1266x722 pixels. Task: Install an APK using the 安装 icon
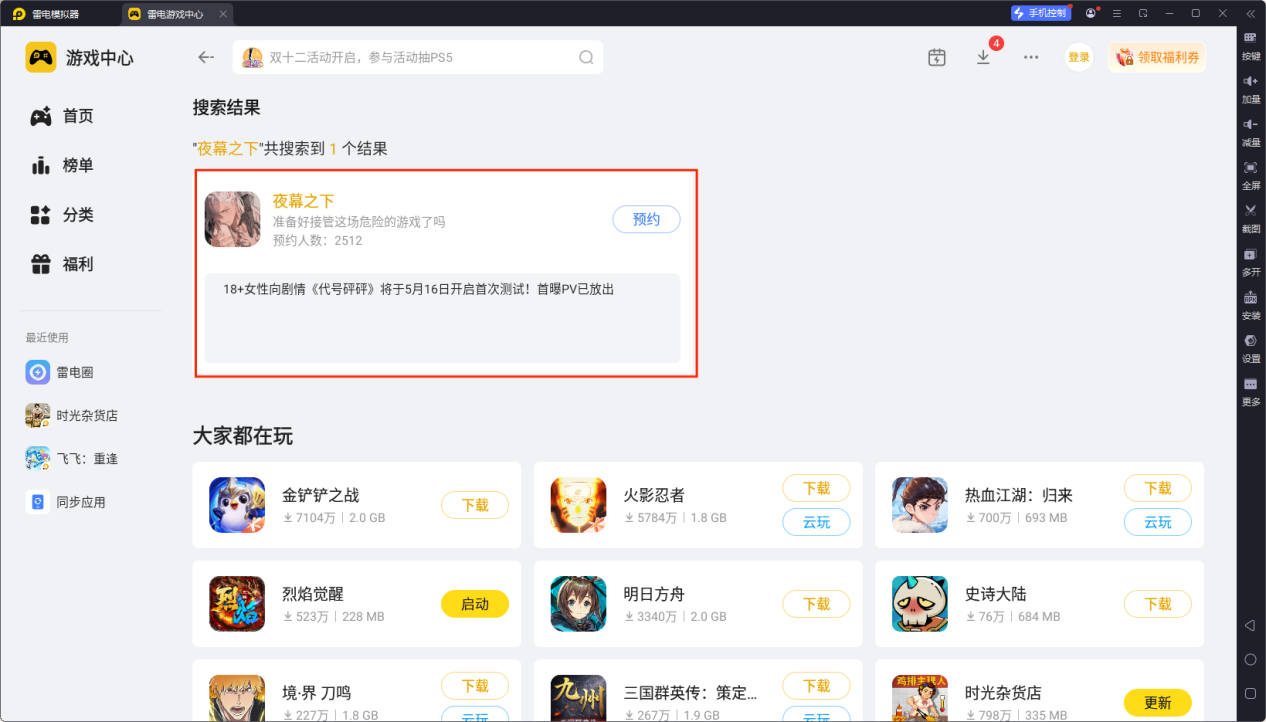pyautogui.click(x=1251, y=307)
